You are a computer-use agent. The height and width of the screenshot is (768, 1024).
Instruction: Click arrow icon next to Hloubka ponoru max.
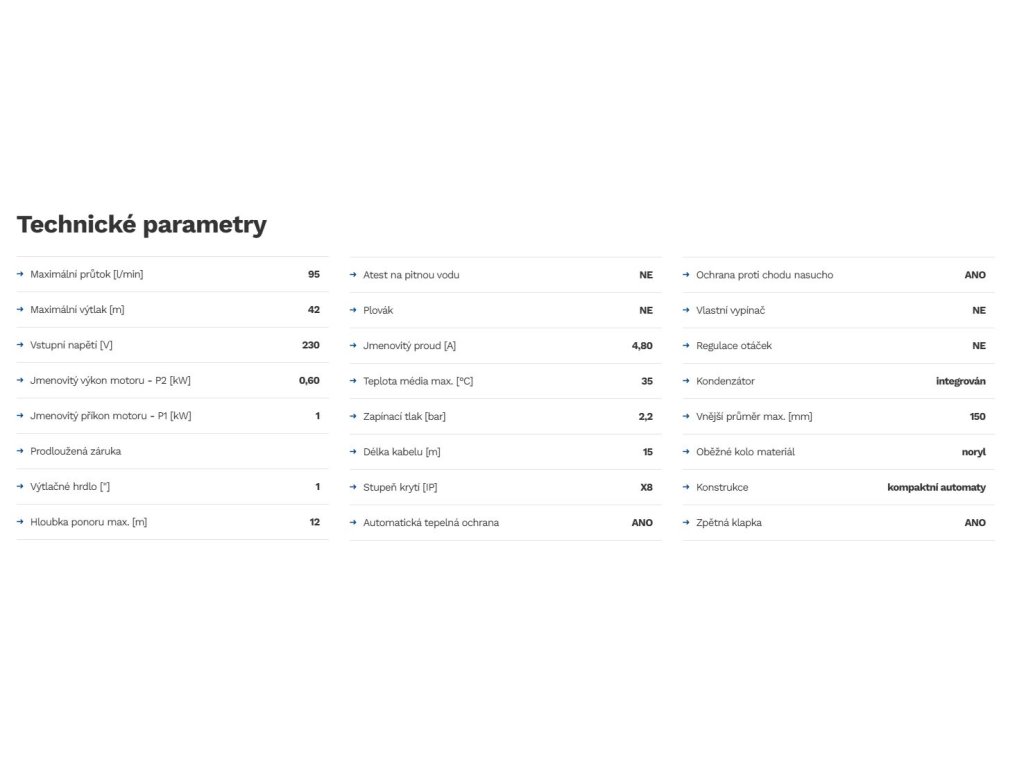click(20, 522)
